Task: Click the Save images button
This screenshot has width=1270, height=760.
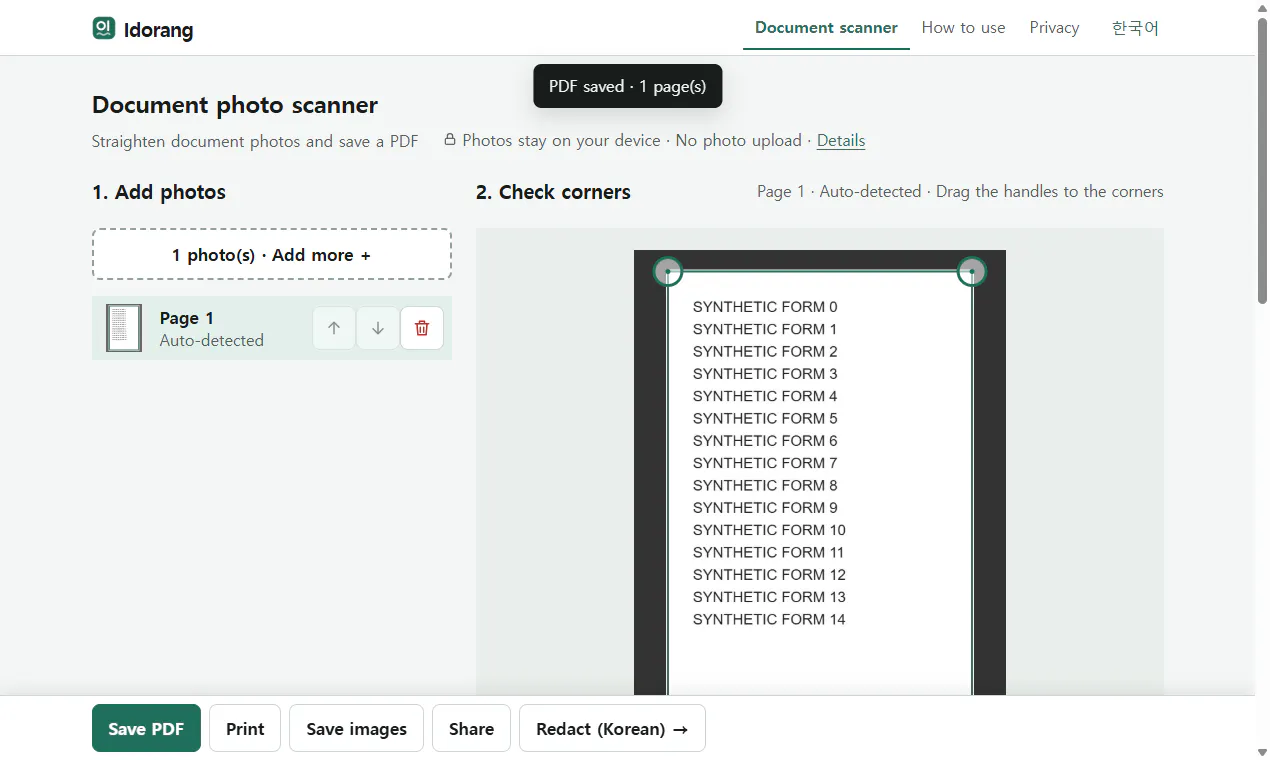Action: click(356, 728)
